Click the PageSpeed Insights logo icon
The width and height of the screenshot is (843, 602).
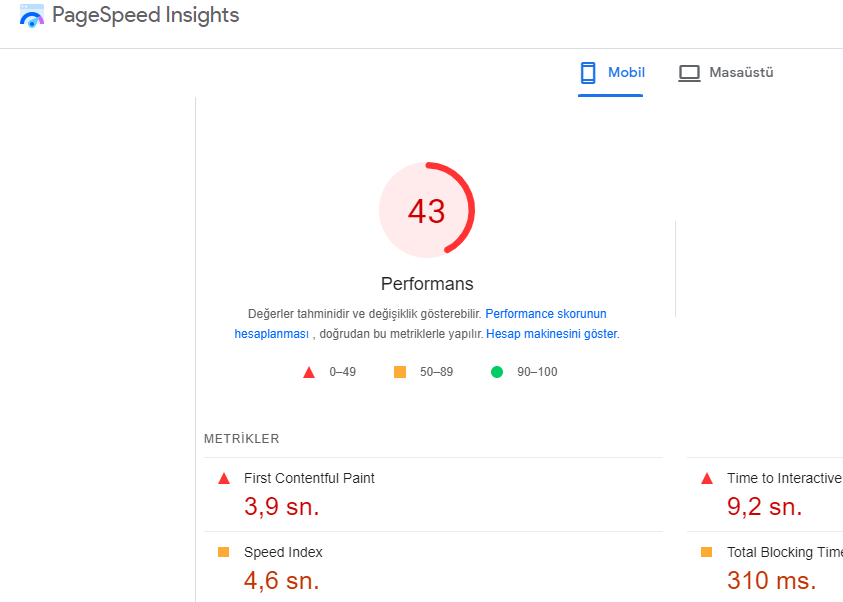[x=32, y=16]
